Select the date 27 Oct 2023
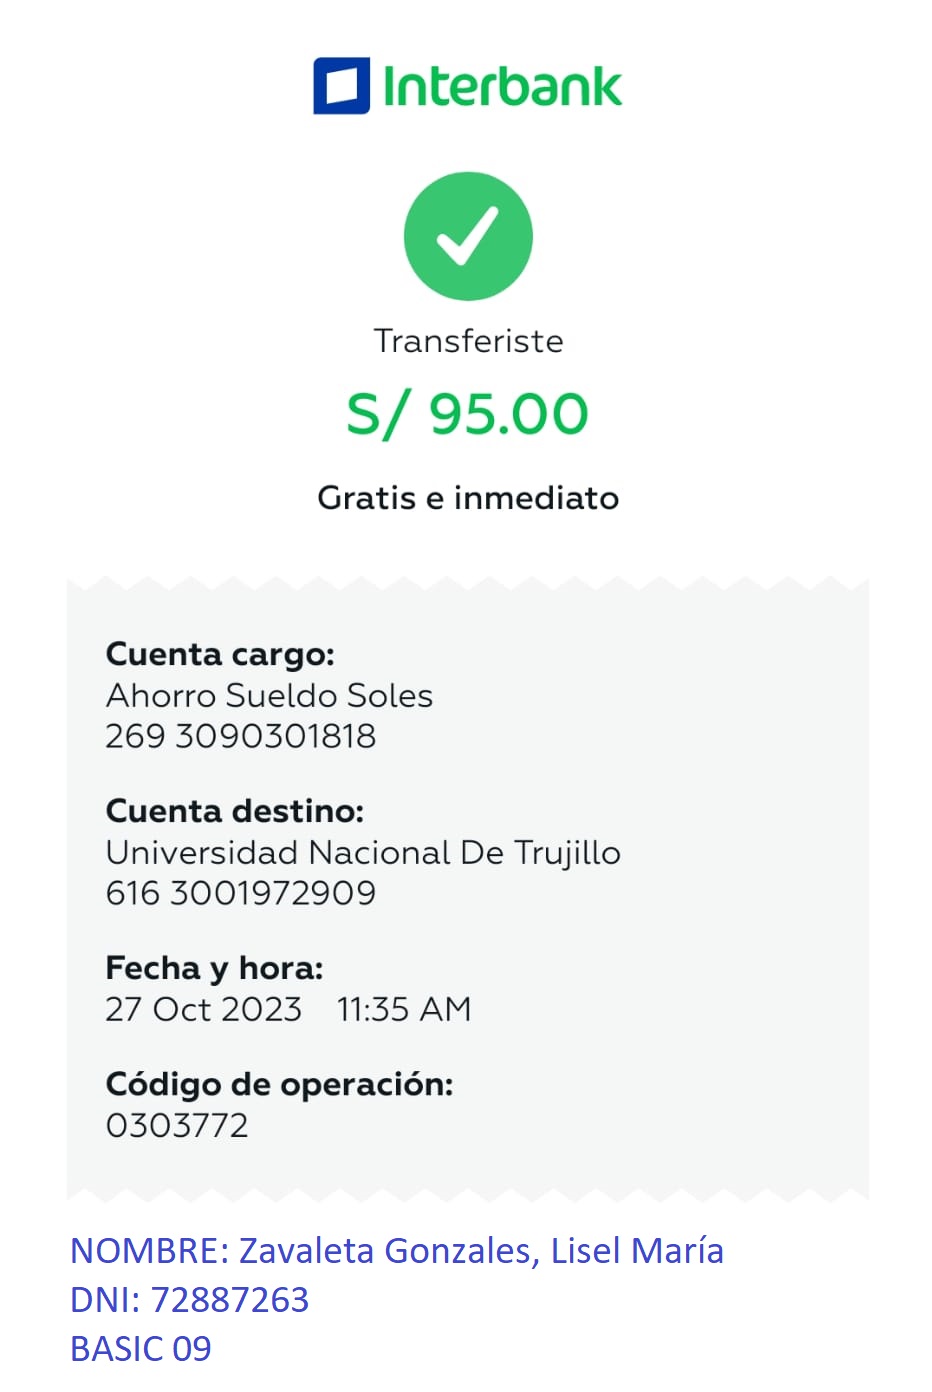Image resolution: width=932 pixels, height=1392 pixels. (203, 1009)
